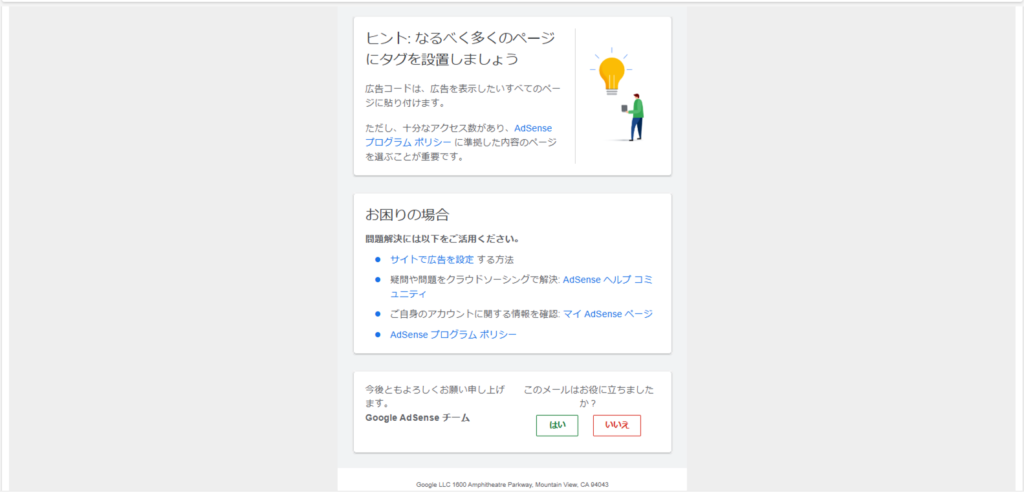
Task: Click the bullet before ご自身のアカウント
Action: coord(378,314)
